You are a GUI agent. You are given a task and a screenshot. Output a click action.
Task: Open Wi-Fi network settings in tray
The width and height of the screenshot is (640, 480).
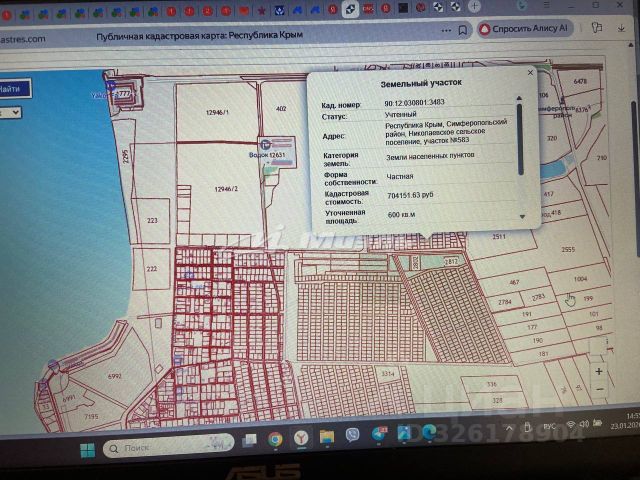click(x=571, y=425)
